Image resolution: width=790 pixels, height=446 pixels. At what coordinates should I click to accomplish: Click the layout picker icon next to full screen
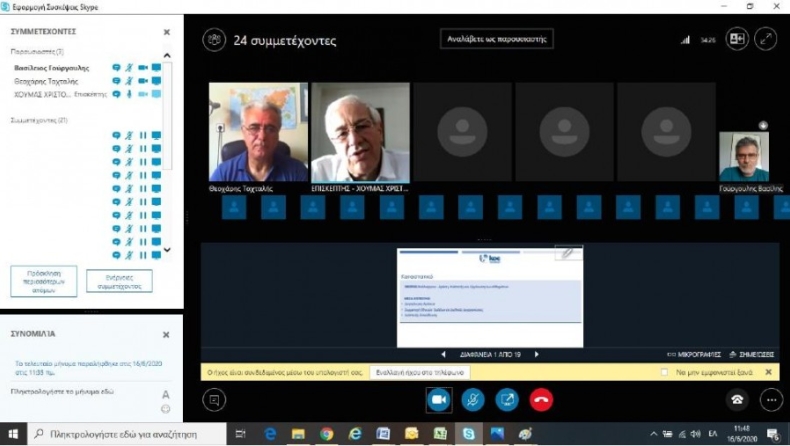737,39
